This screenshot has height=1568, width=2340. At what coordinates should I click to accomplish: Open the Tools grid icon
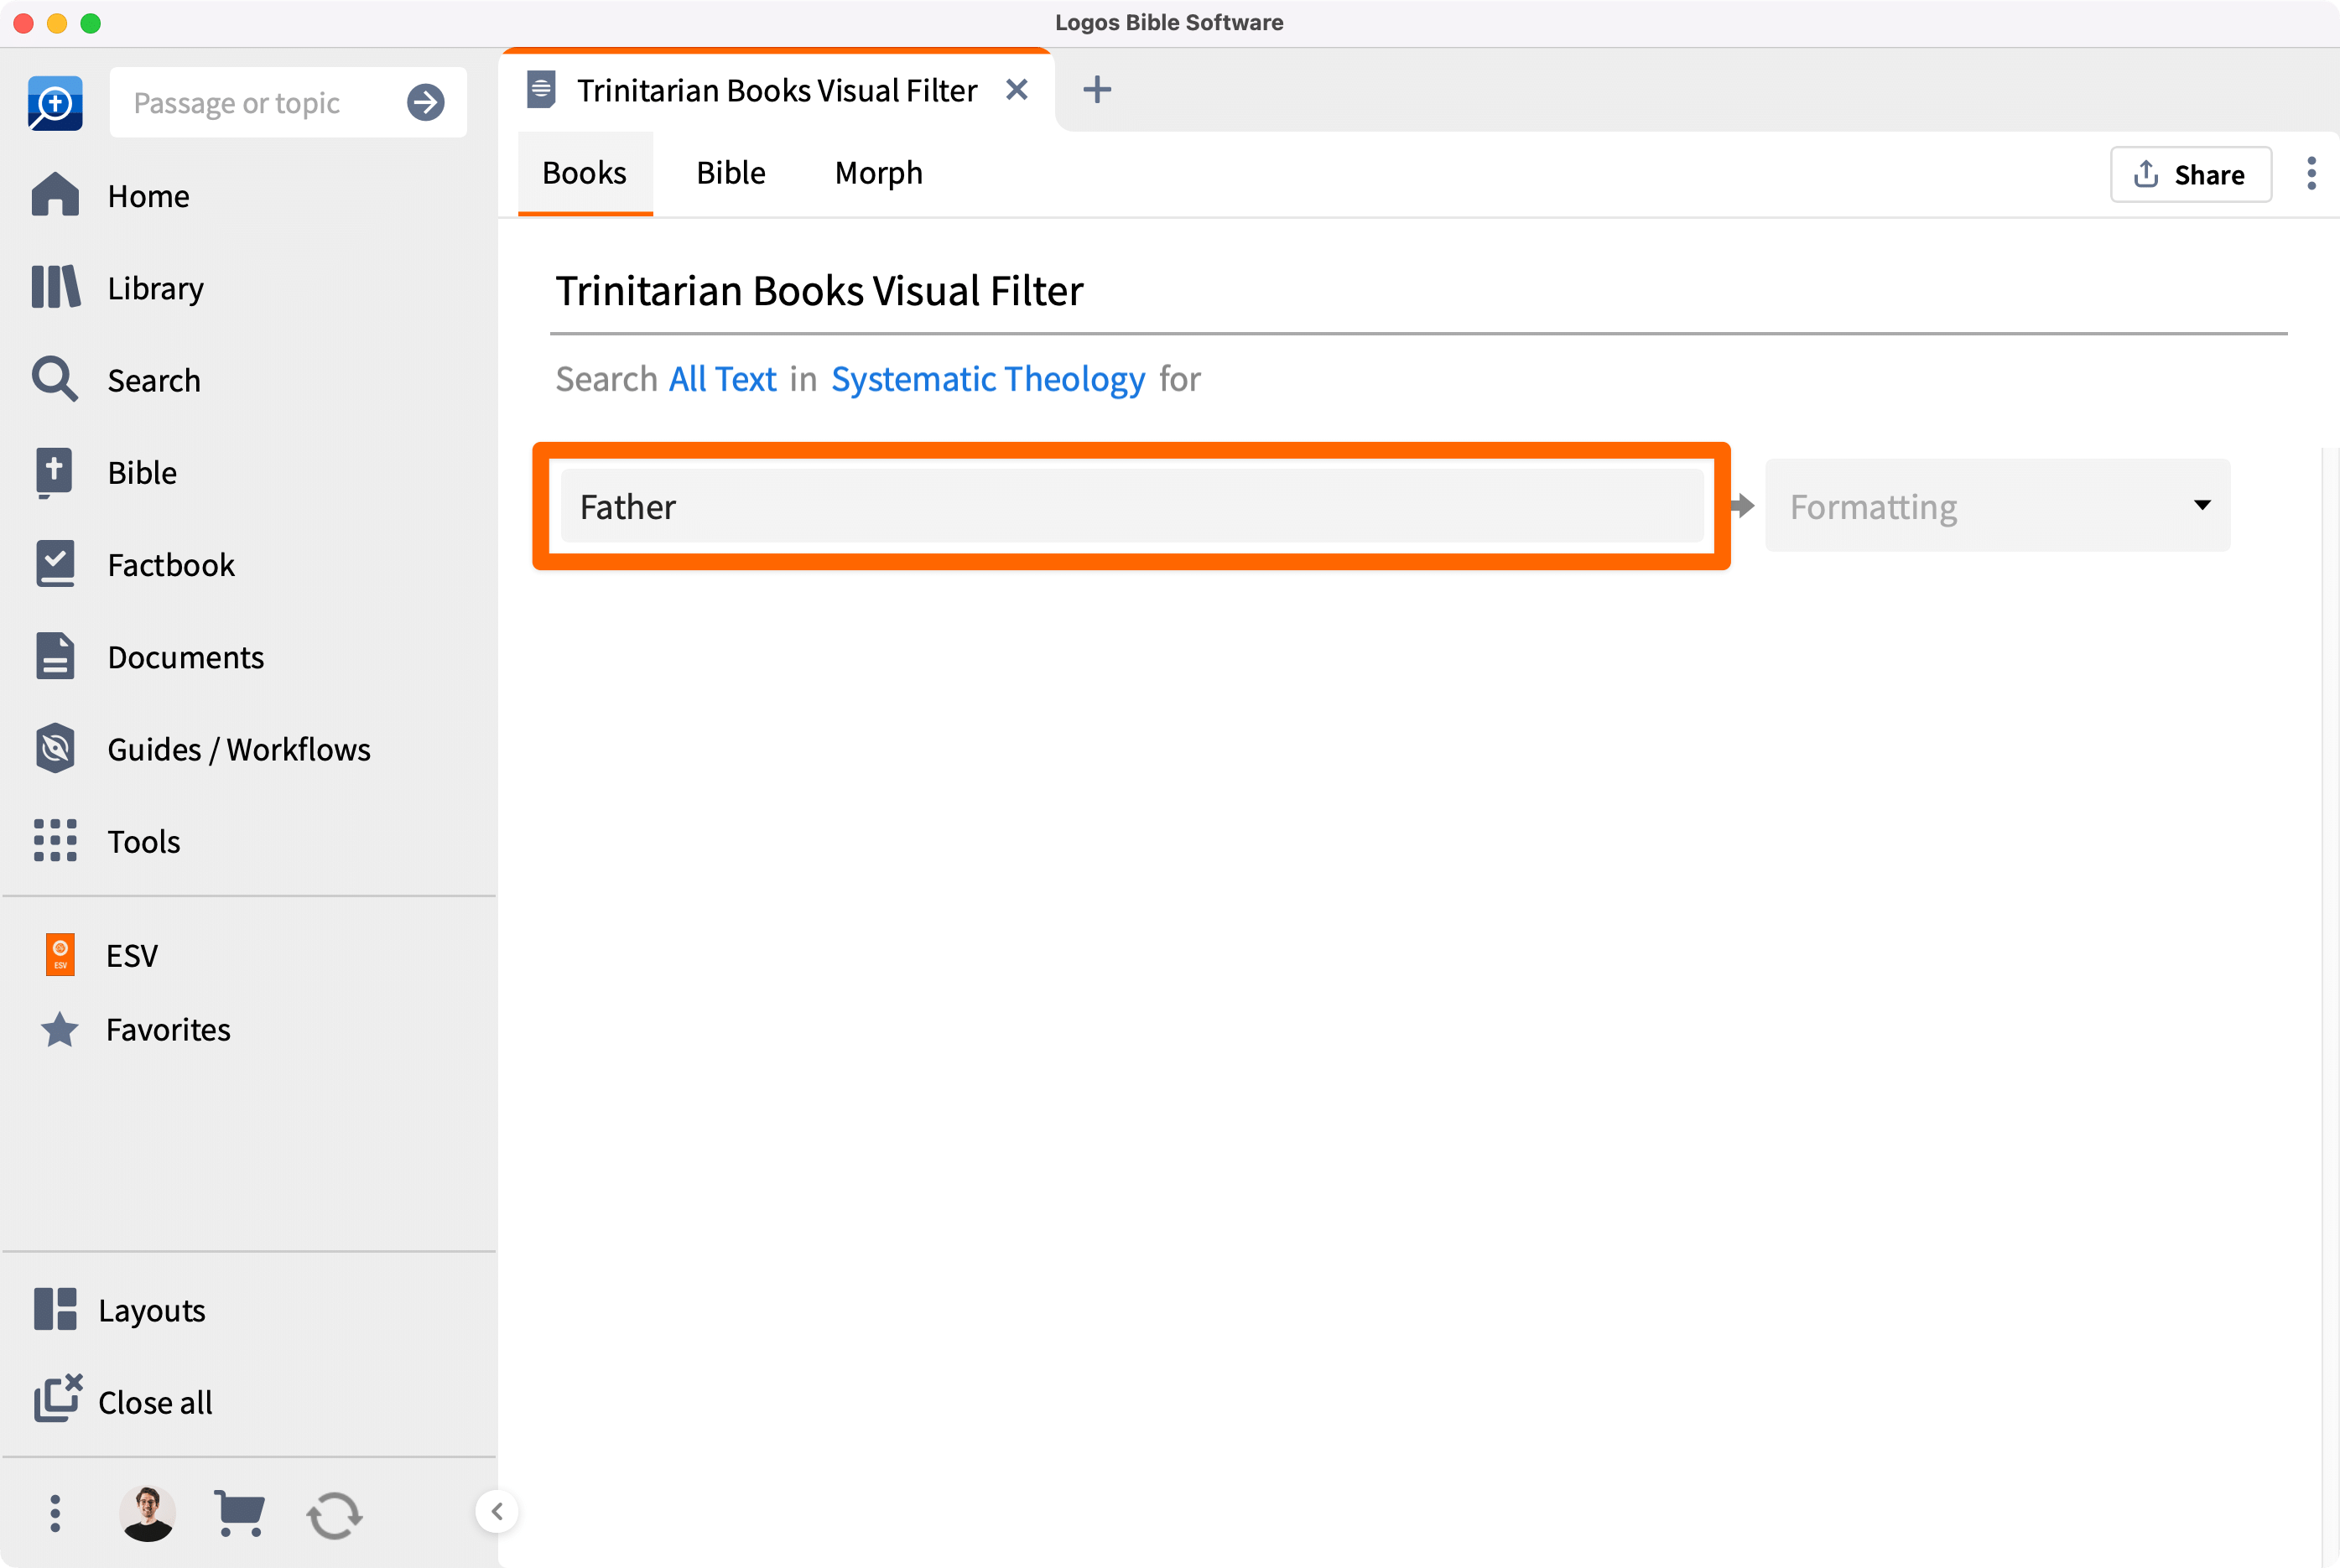56,841
